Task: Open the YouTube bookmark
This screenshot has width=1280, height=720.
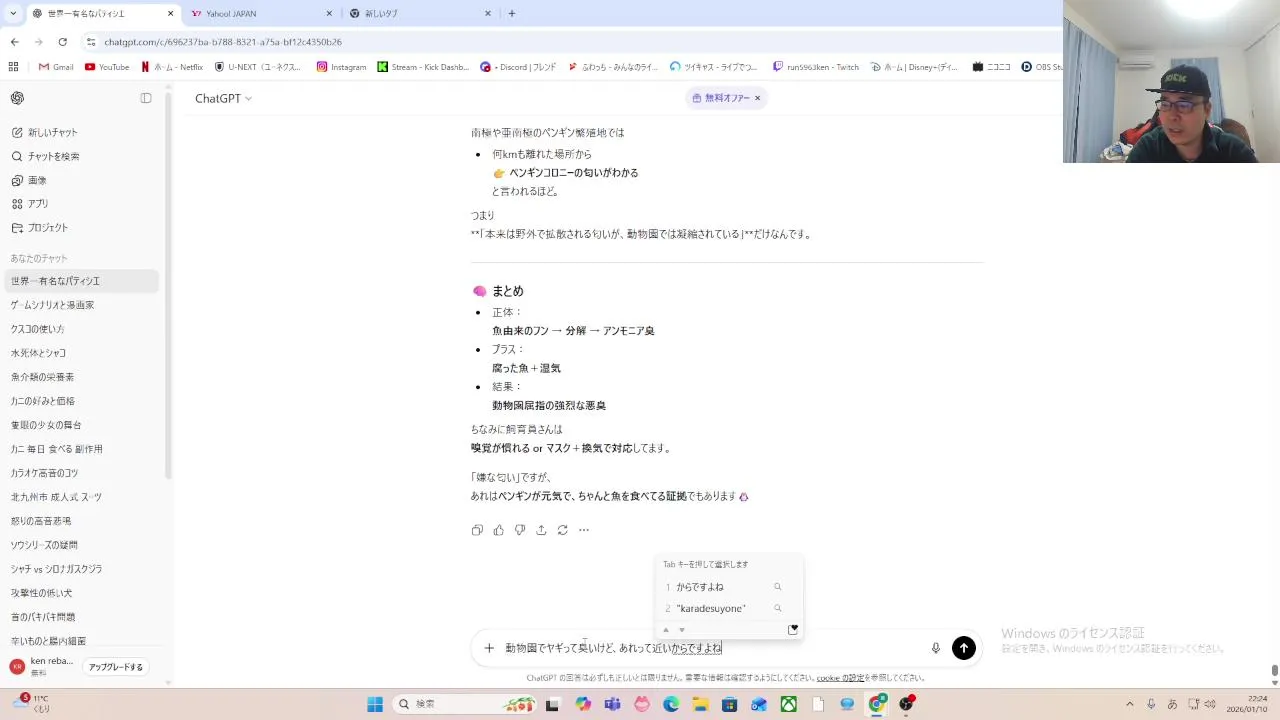Action: pyautogui.click(x=107, y=67)
